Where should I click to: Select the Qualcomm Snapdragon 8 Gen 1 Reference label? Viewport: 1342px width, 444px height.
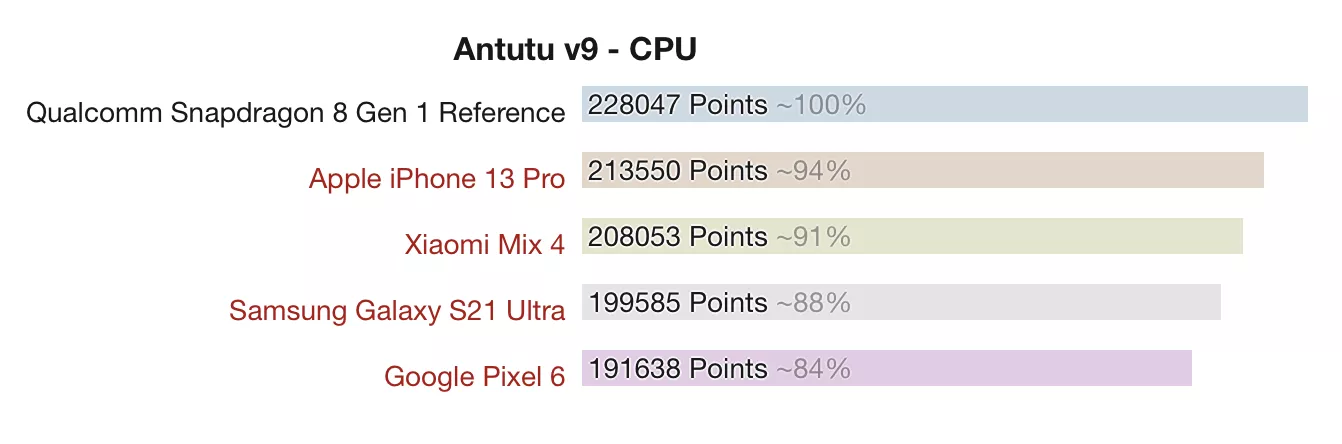coord(296,112)
